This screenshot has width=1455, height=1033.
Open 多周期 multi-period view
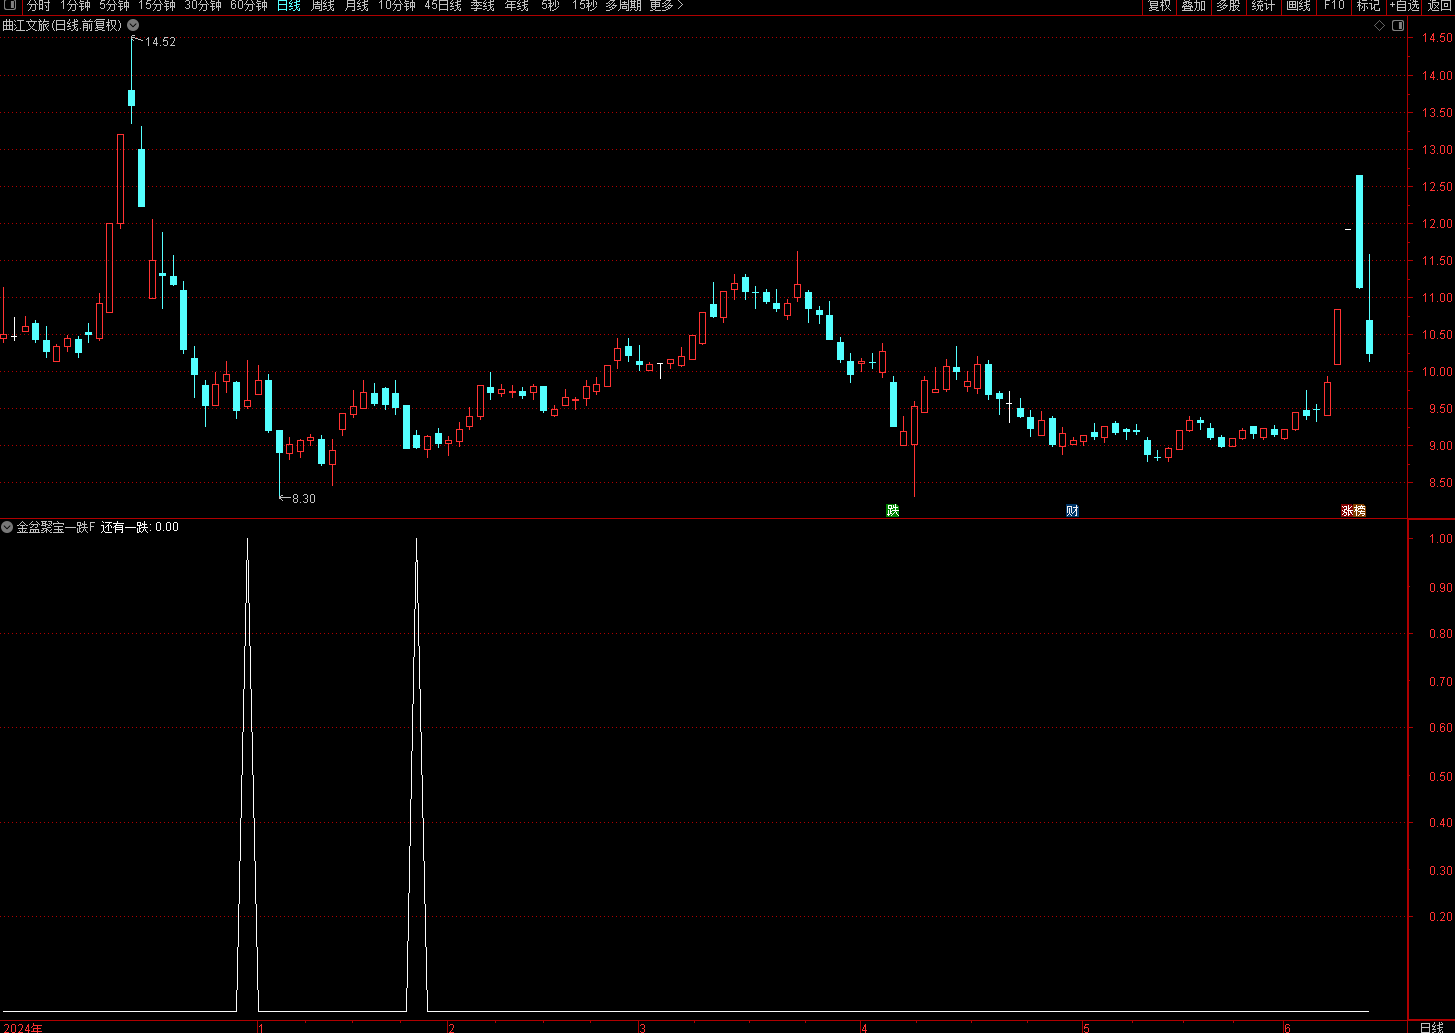pyautogui.click(x=623, y=6)
